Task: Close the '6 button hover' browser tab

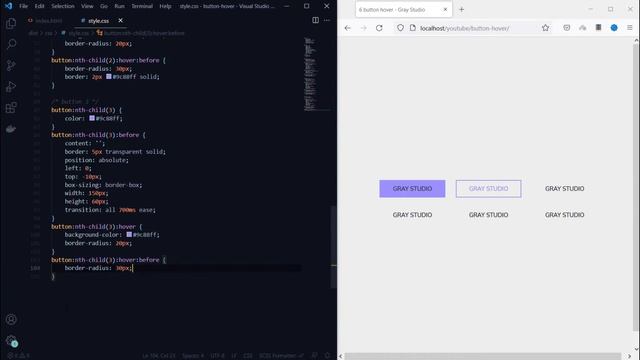Action: click(445, 9)
